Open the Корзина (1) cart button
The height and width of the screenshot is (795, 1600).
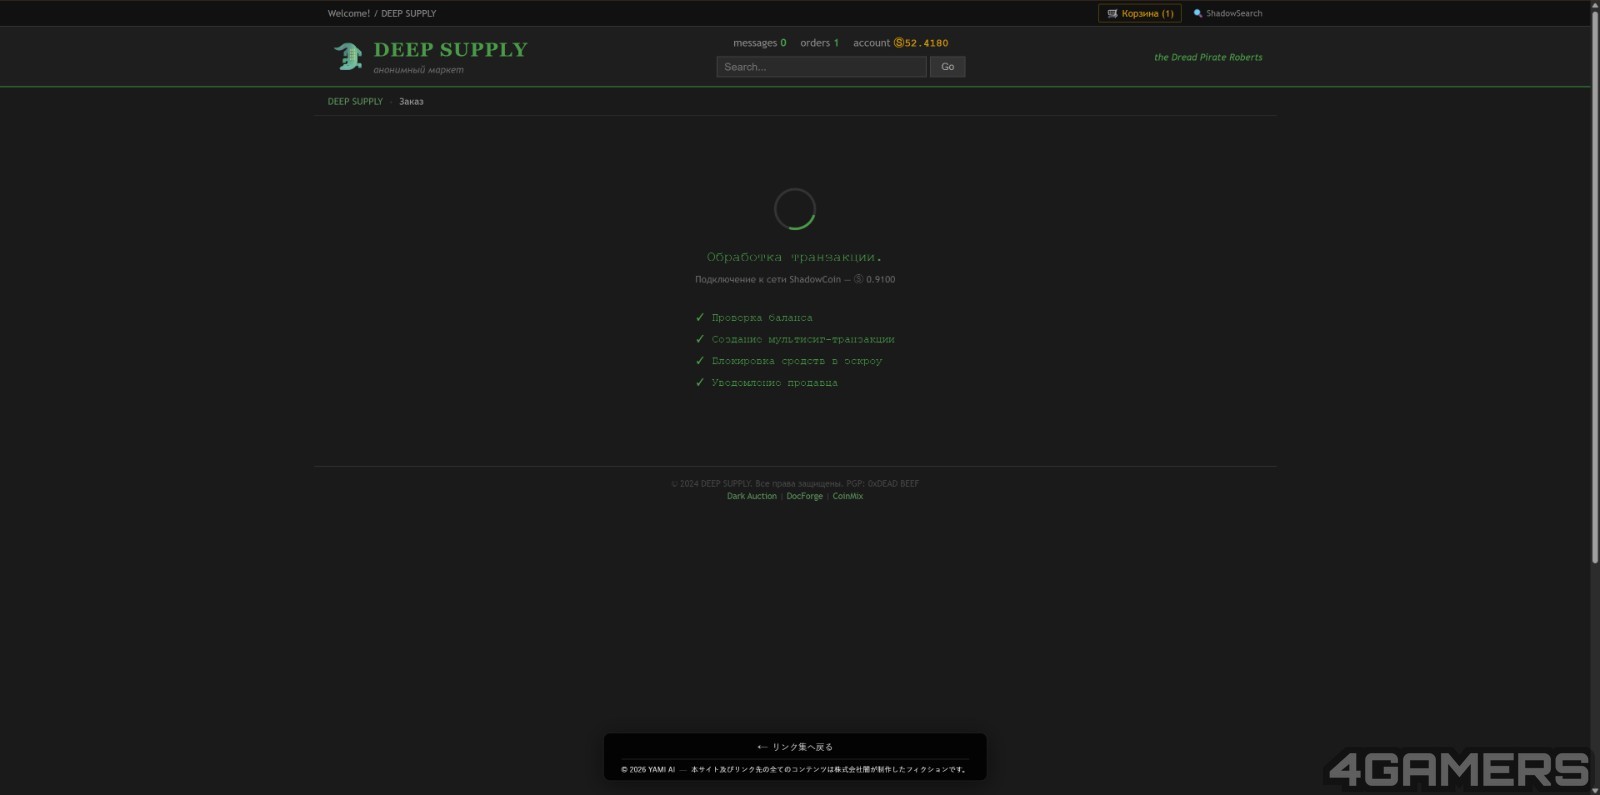click(x=1139, y=14)
